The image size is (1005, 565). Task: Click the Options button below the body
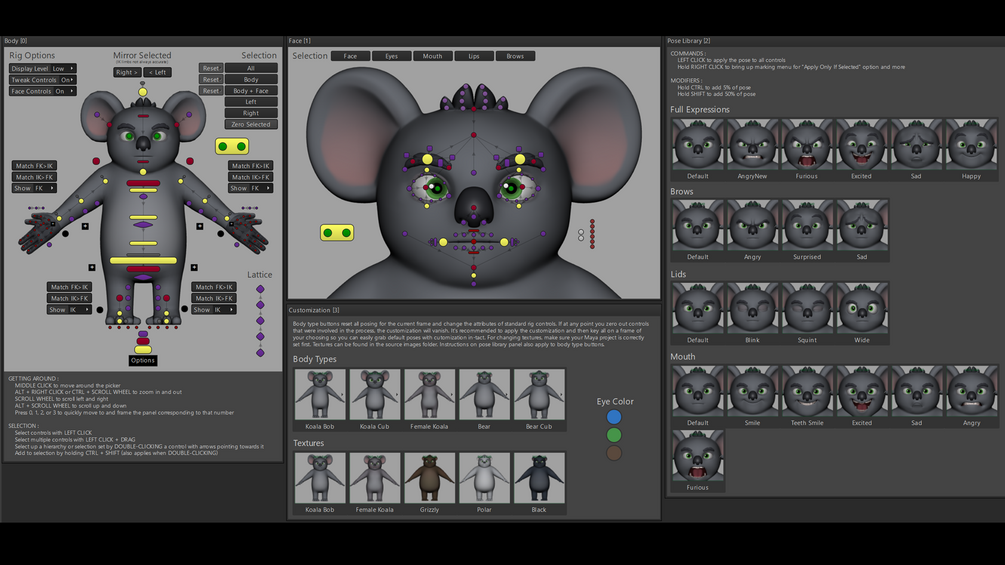[x=143, y=361]
